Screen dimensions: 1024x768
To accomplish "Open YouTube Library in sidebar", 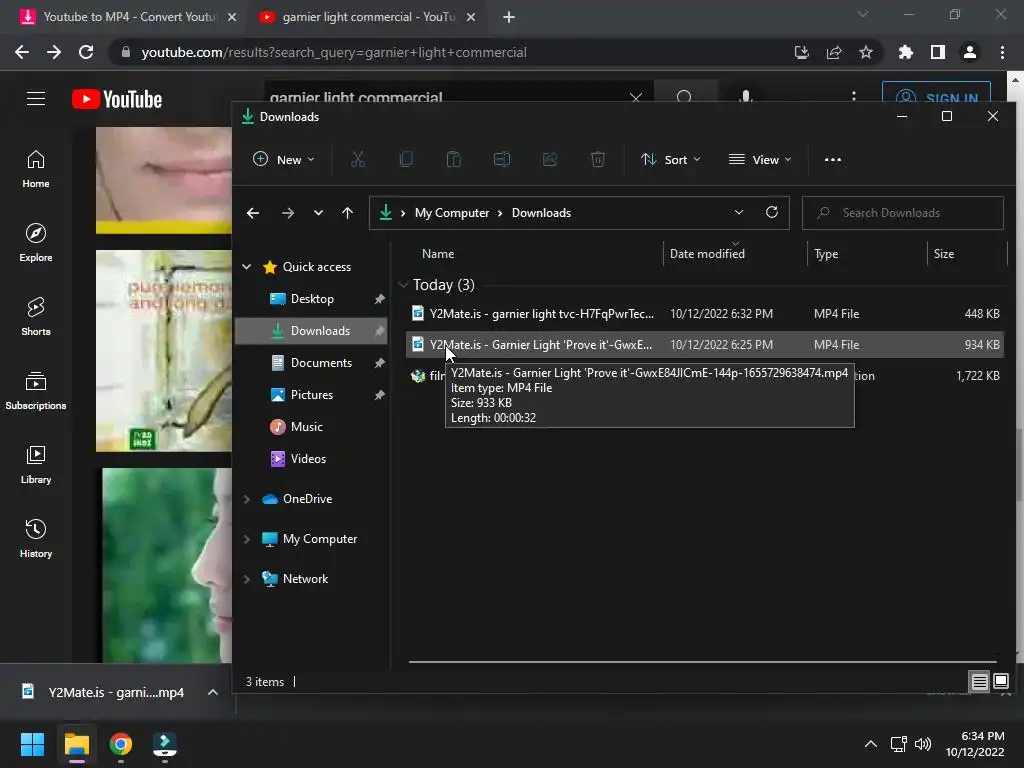I will [x=36, y=464].
